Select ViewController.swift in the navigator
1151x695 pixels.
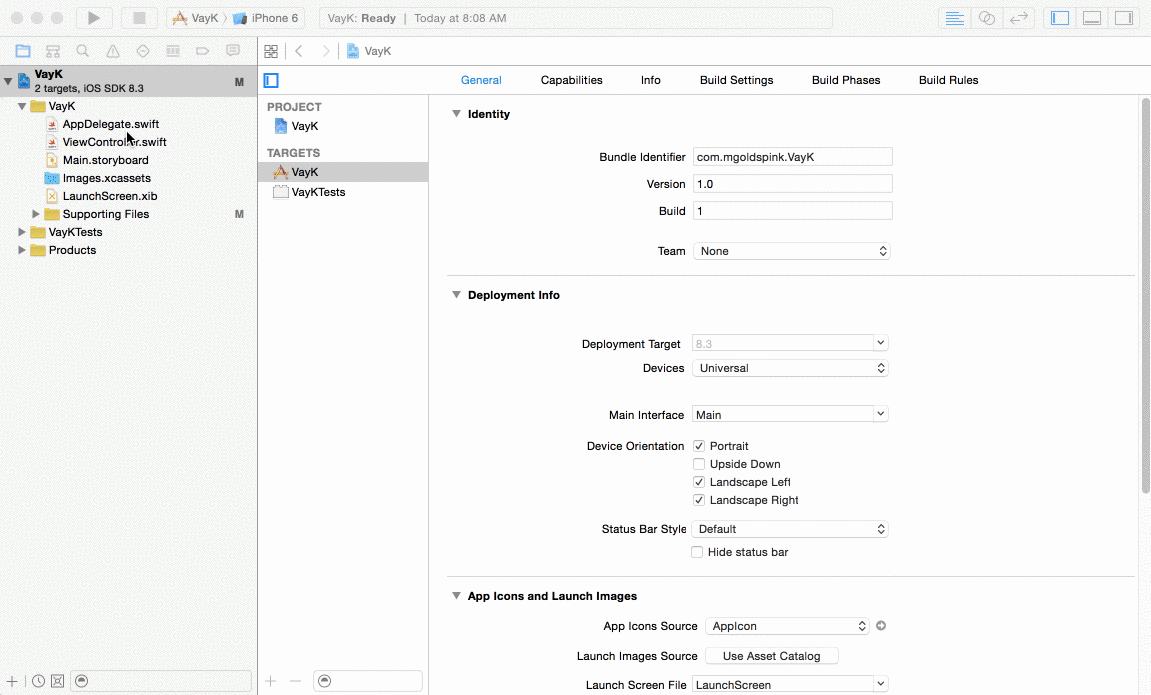point(114,142)
